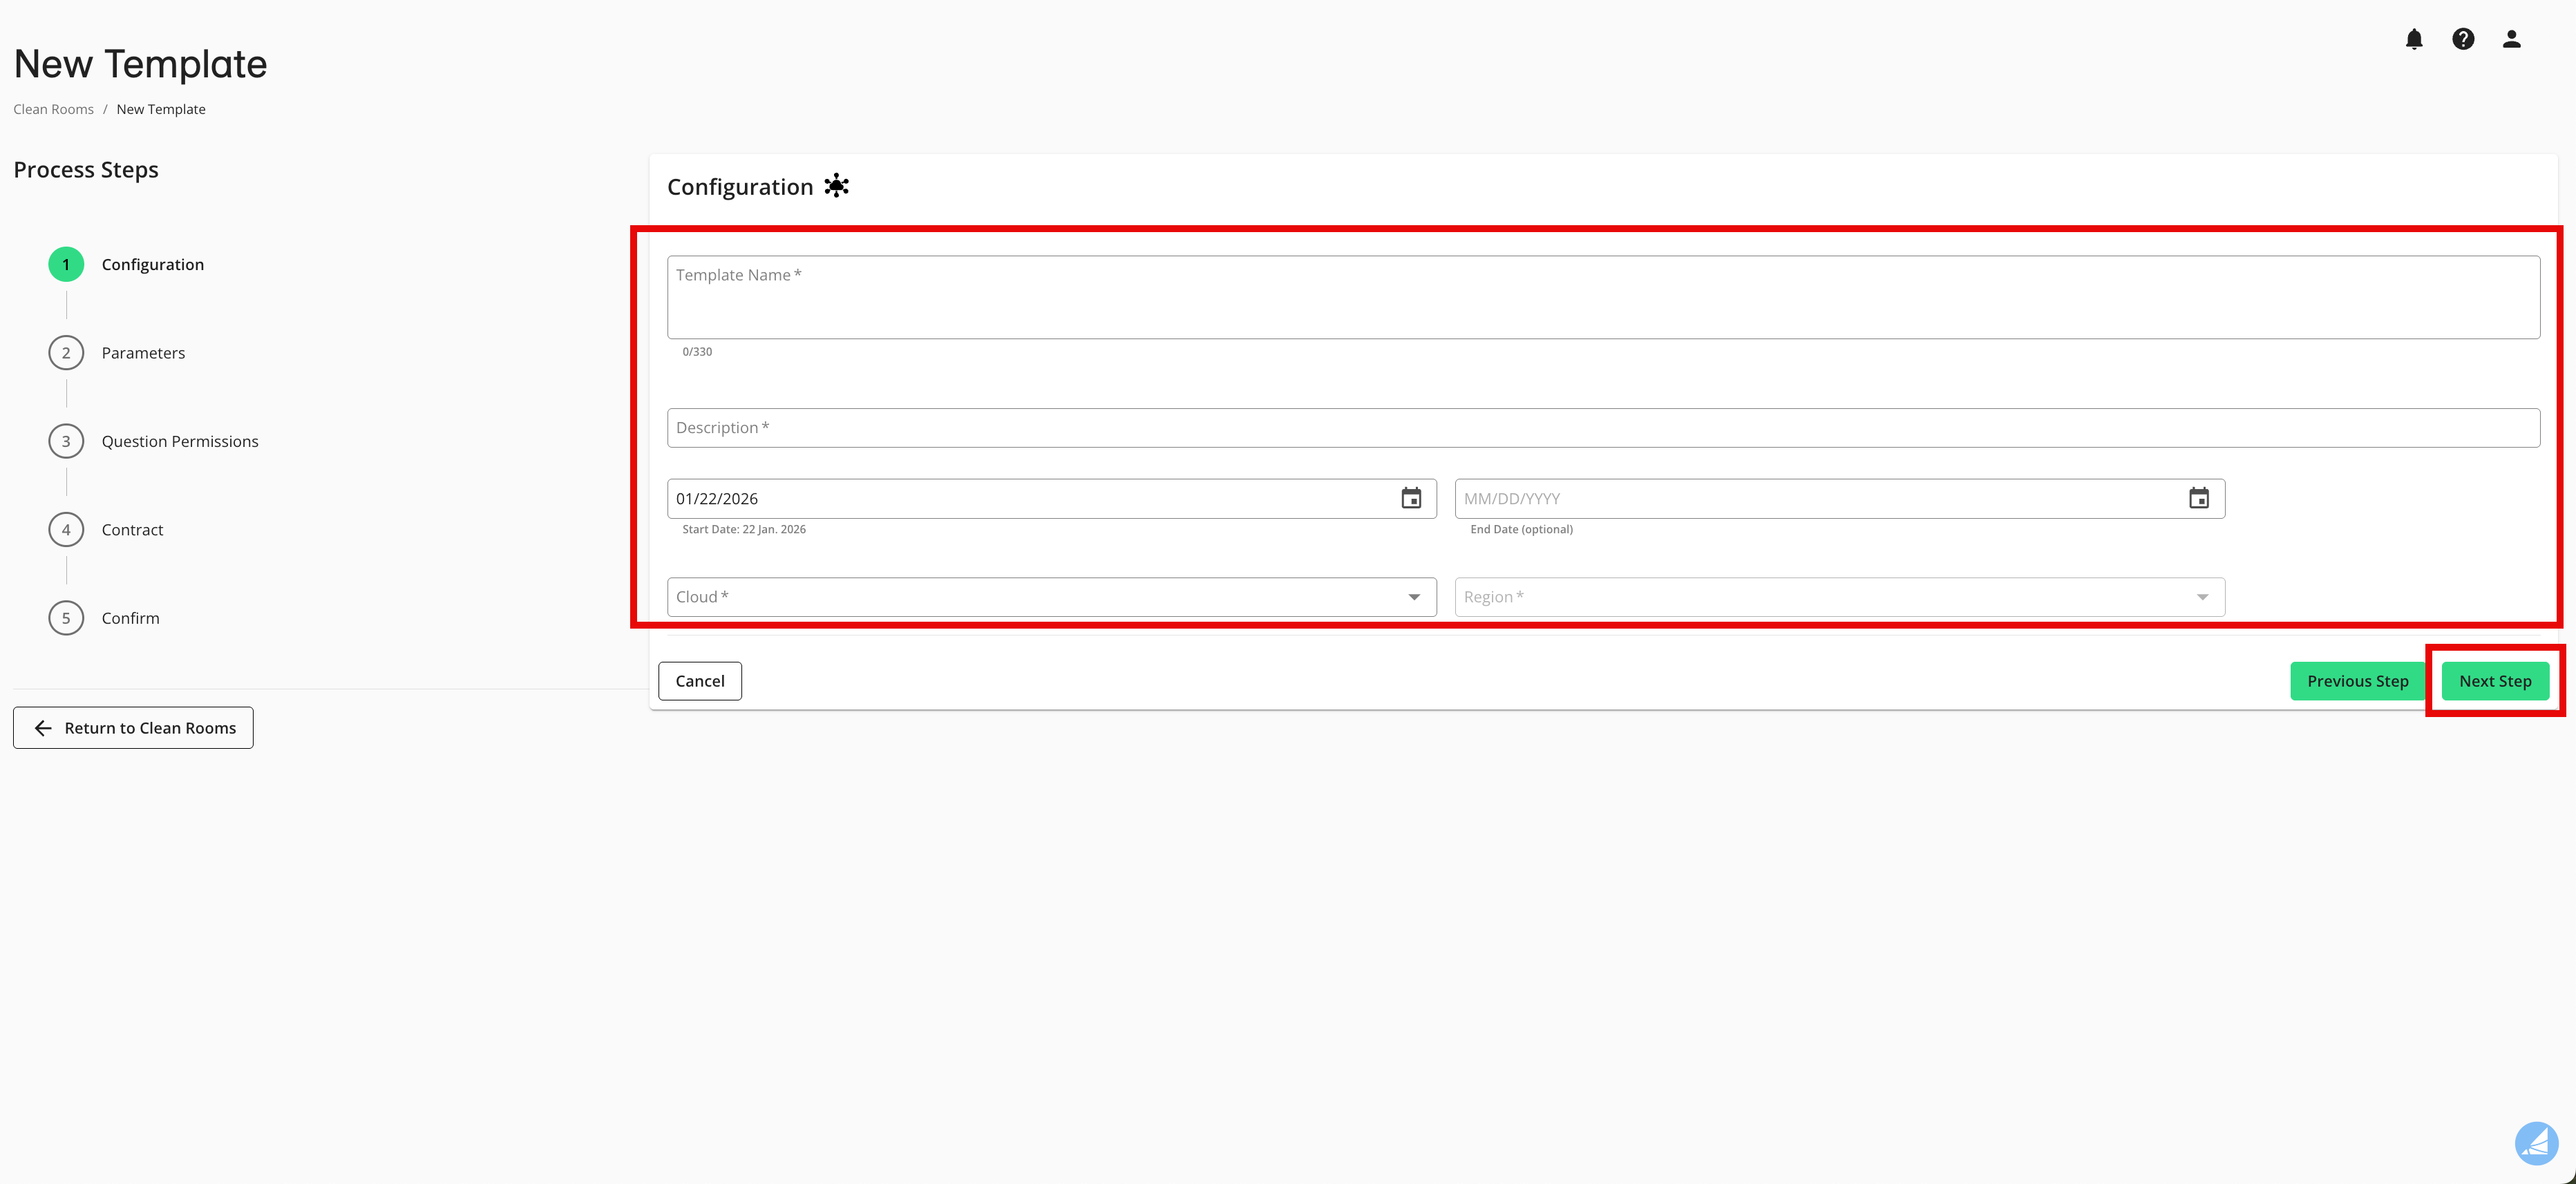The image size is (2576, 1184).
Task: Select step 4 Contract
Action: 132,529
